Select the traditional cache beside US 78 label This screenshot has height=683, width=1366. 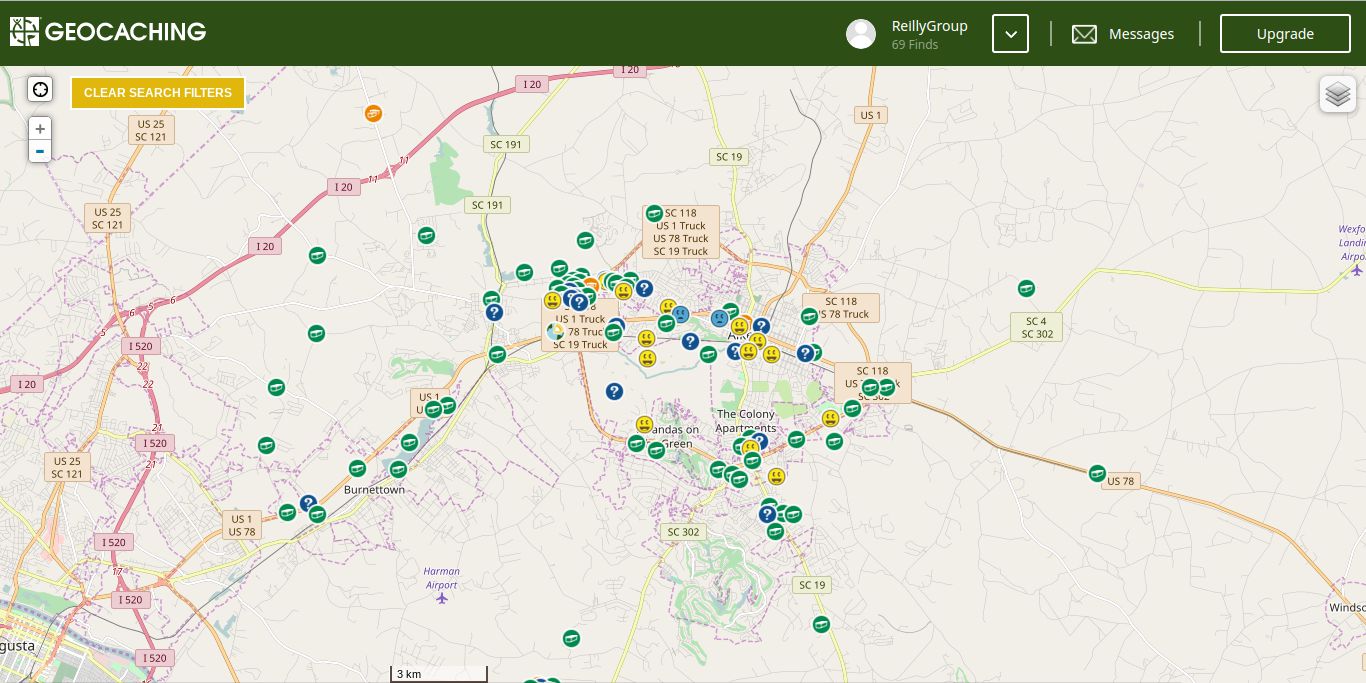(1097, 472)
